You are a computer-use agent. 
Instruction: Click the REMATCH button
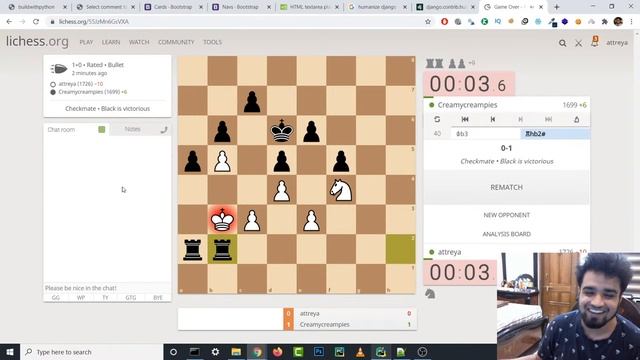point(507,187)
